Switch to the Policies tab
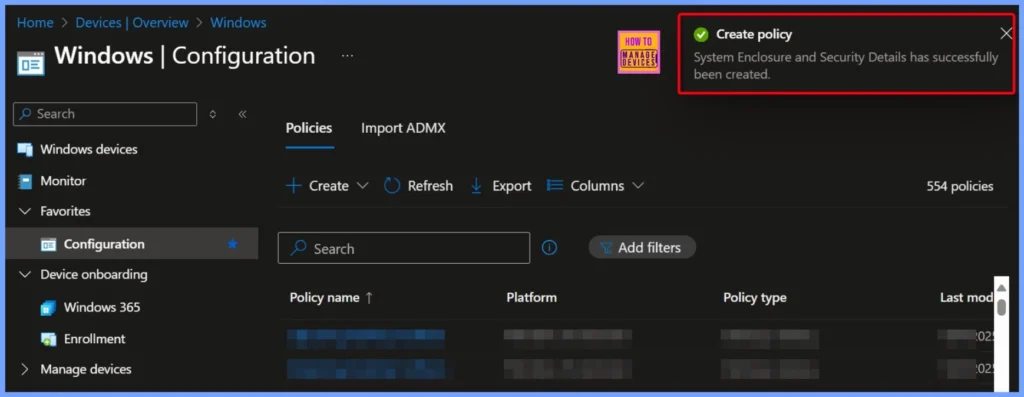Viewport: 1024px width, 397px height. (309, 129)
